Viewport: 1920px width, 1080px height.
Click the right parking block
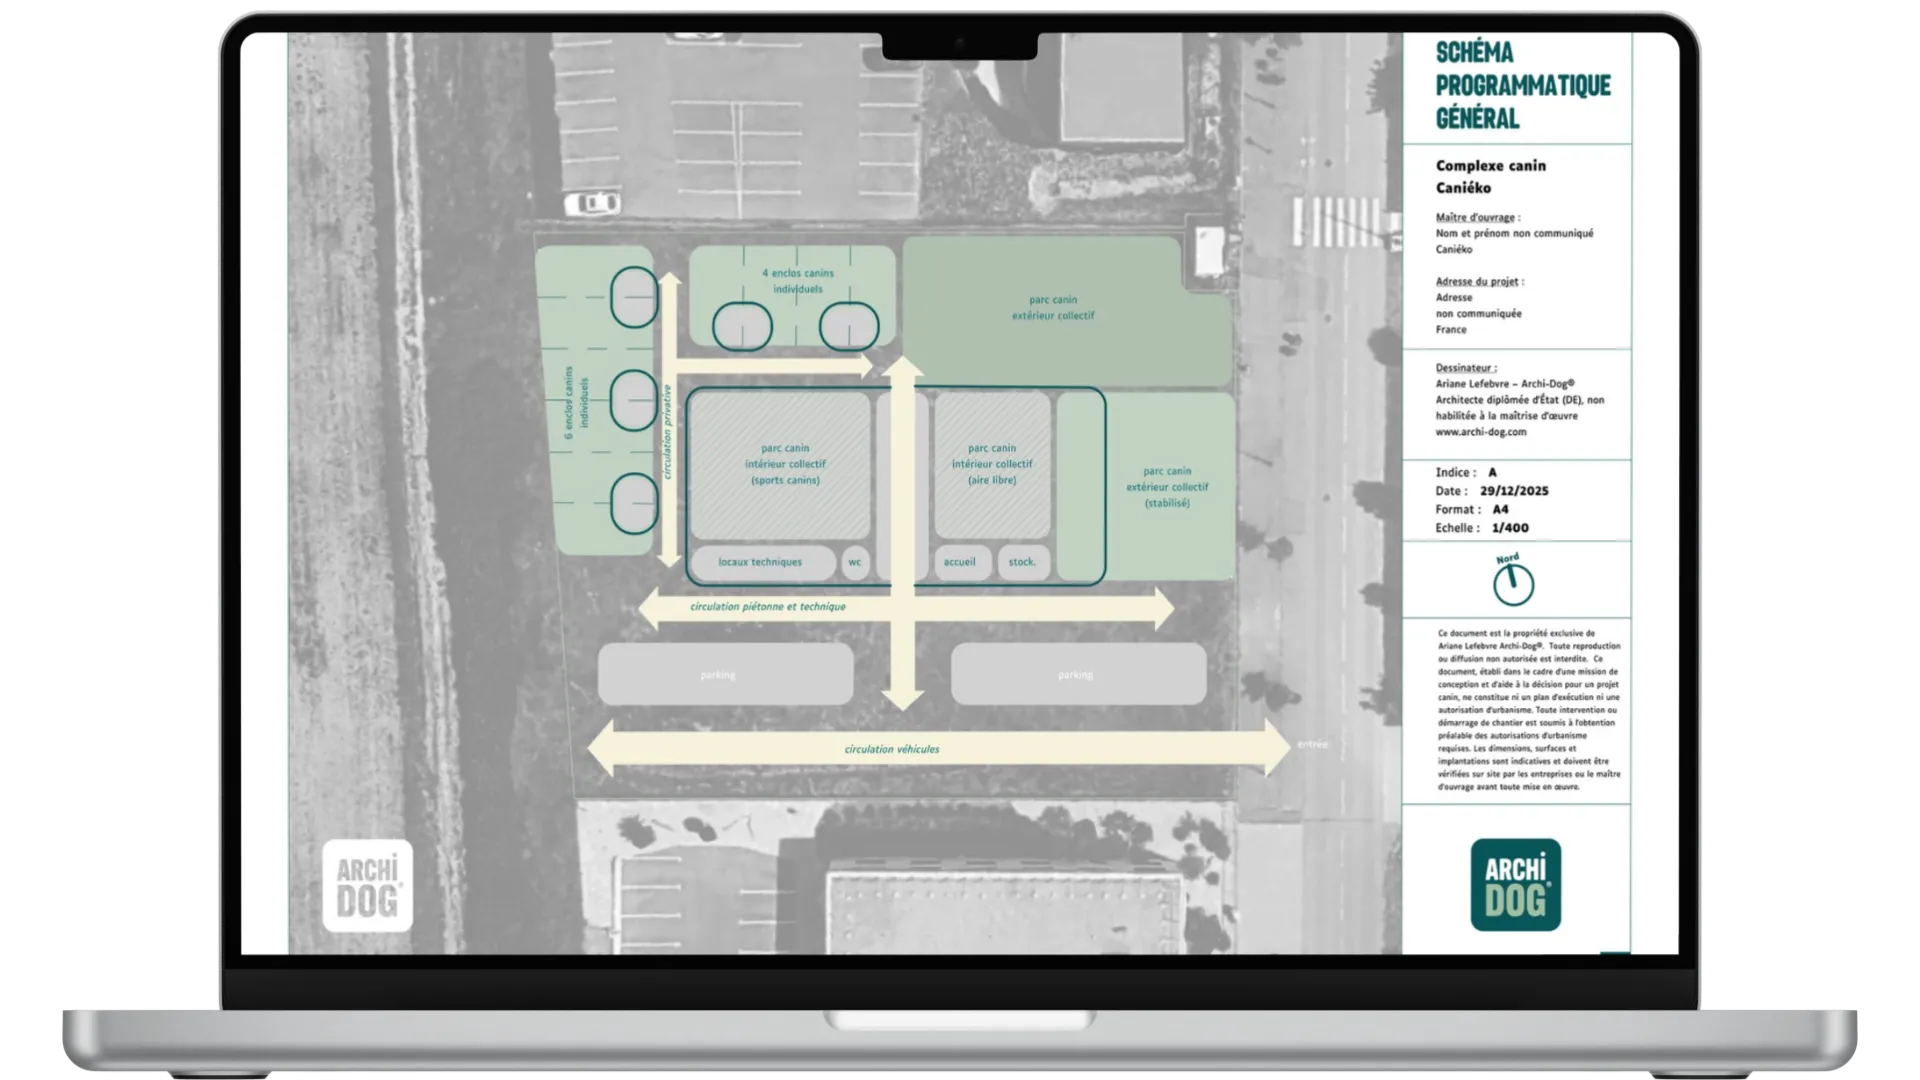(x=1078, y=675)
